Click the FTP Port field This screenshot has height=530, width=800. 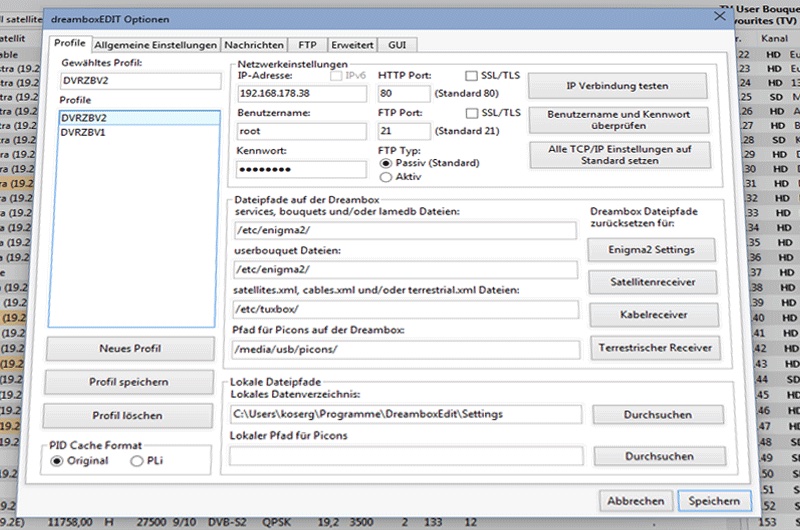pos(405,131)
